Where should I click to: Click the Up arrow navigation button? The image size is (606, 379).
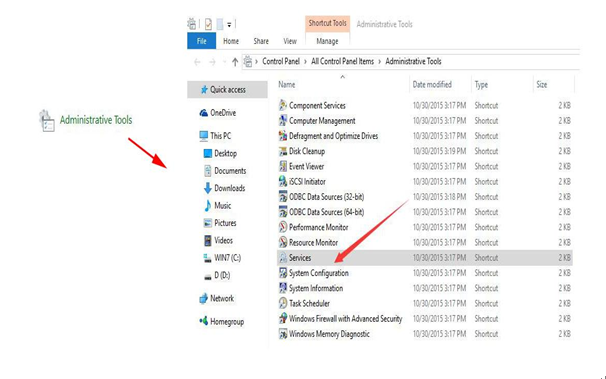click(x=235, y=62)
